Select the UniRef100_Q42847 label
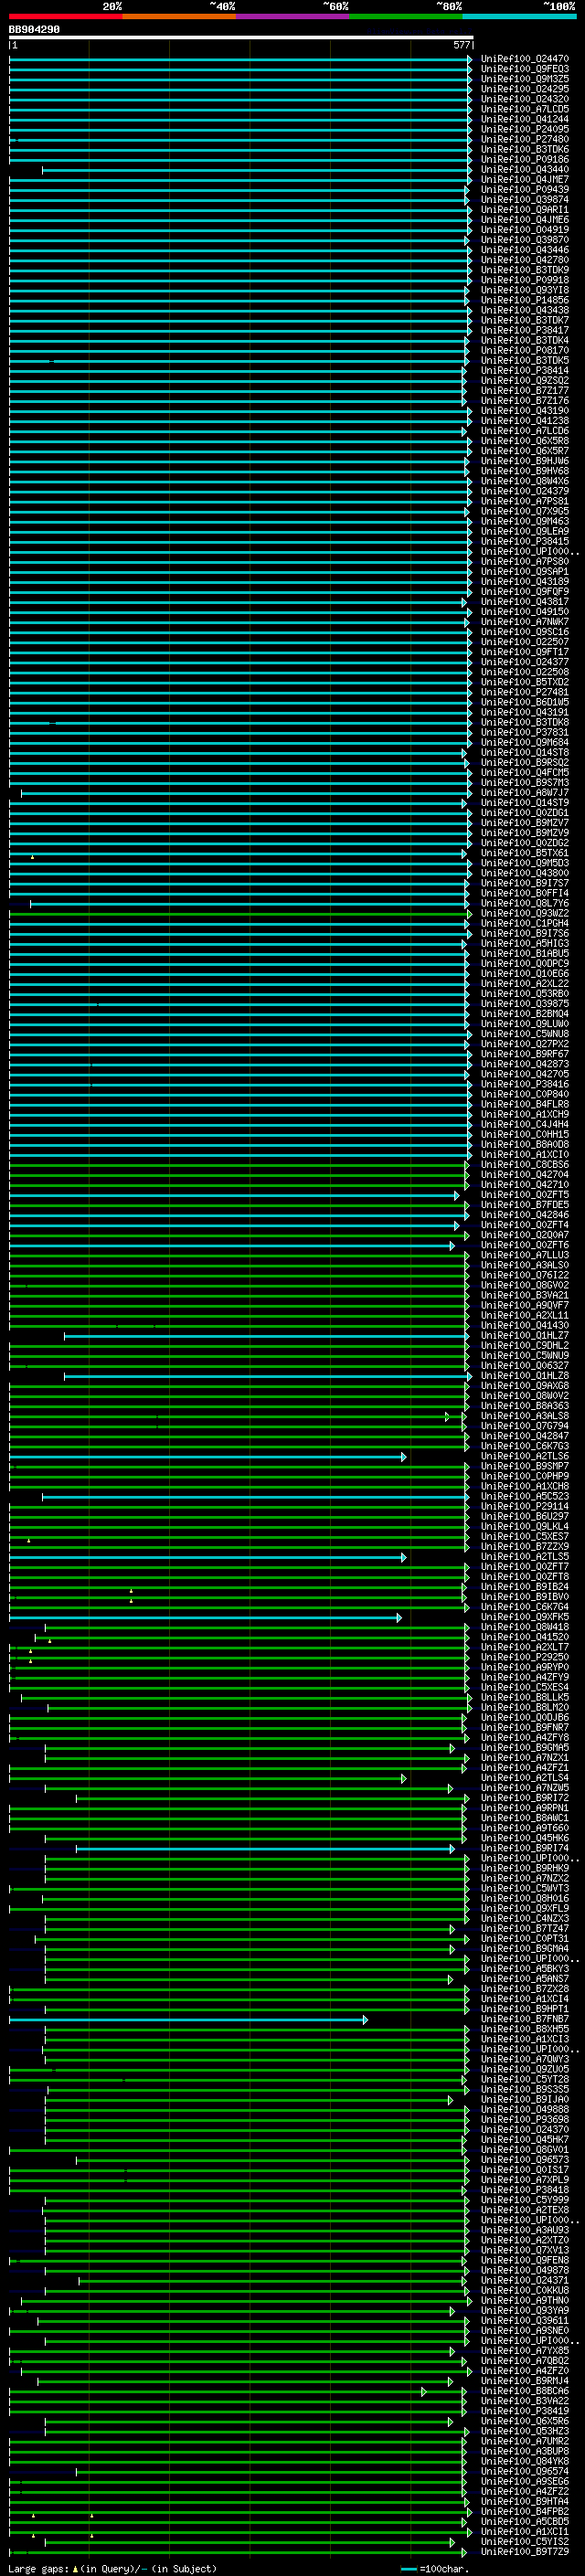 pos(525,1436)
